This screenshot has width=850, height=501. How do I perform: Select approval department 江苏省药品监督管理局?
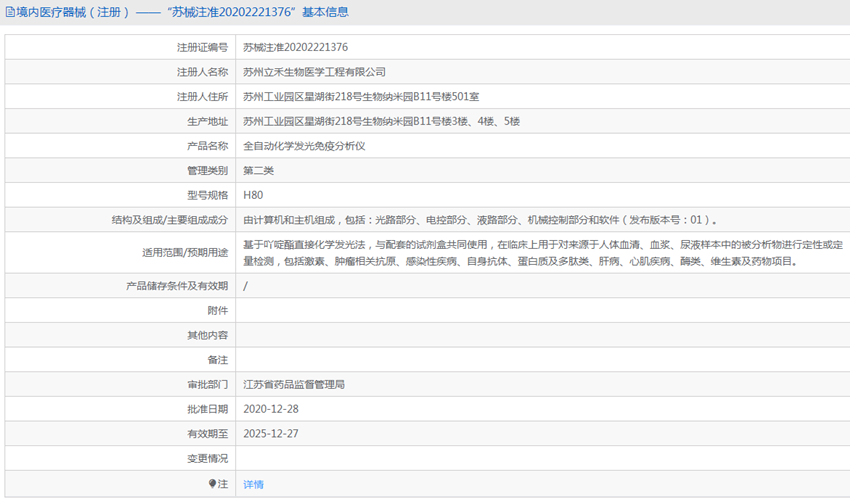tap(294, 384)
